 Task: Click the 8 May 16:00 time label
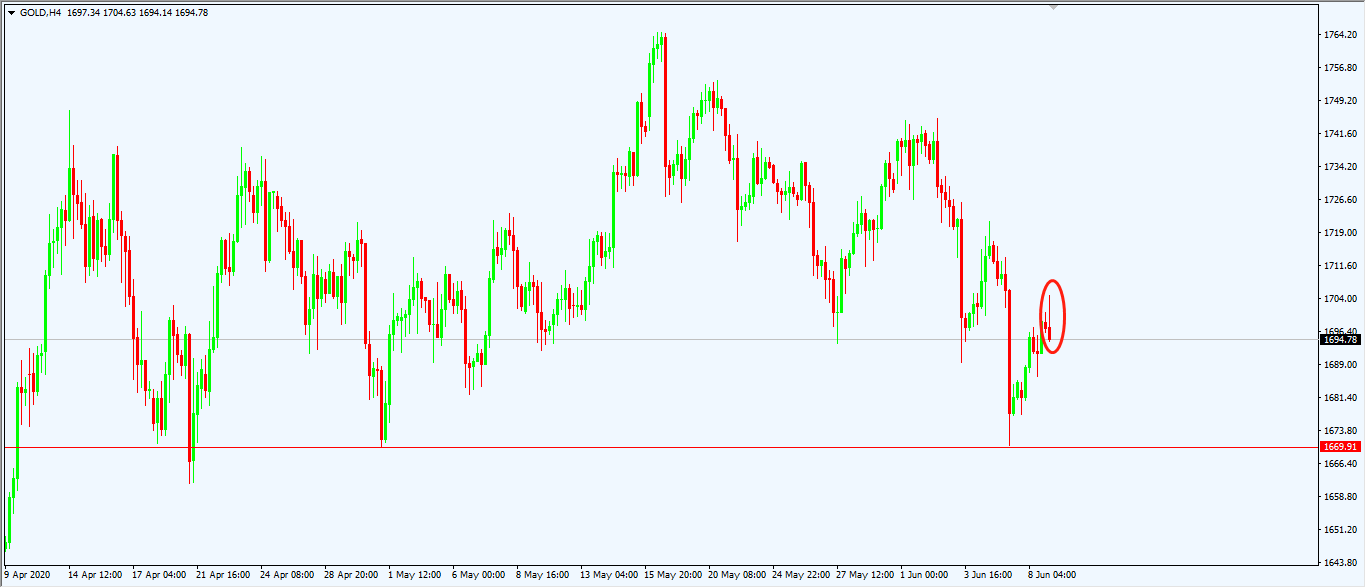543,575
